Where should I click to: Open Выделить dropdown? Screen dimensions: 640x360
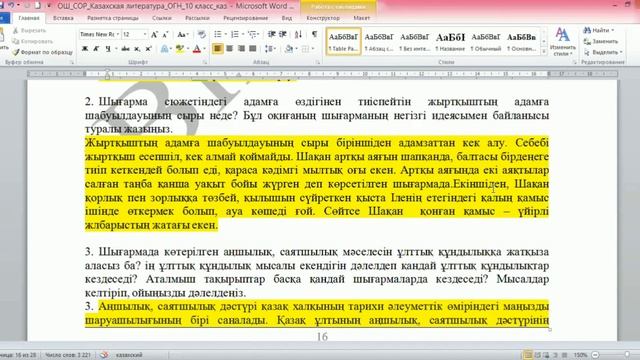(603, 52)
